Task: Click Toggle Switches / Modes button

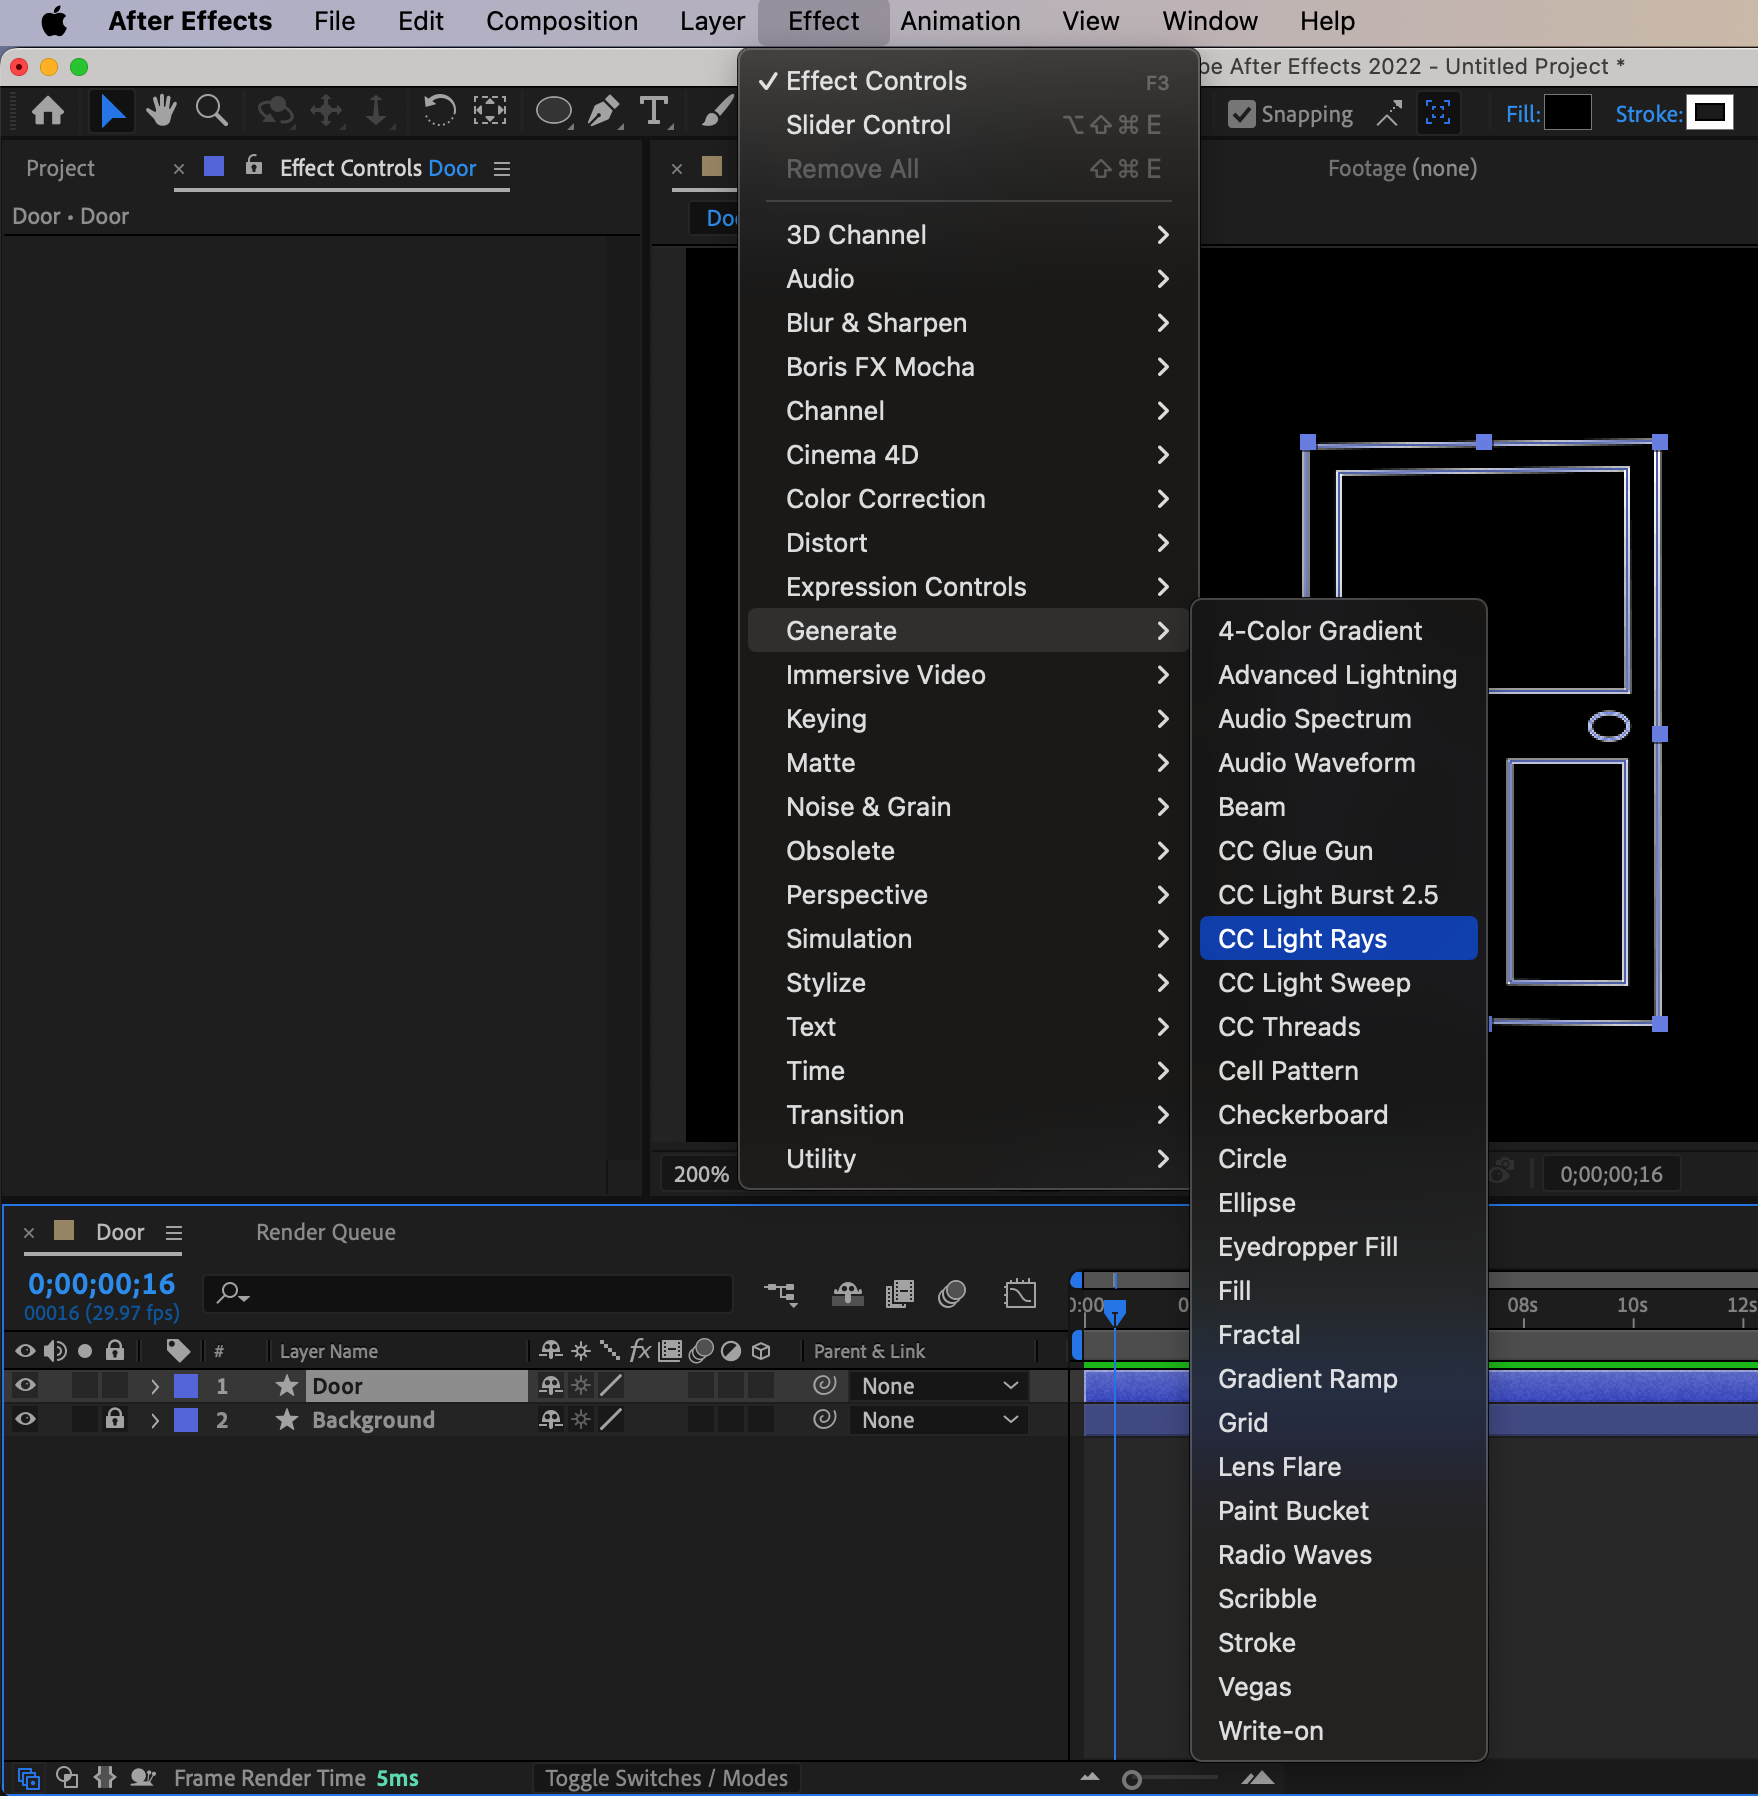Action: point(666,1778)
